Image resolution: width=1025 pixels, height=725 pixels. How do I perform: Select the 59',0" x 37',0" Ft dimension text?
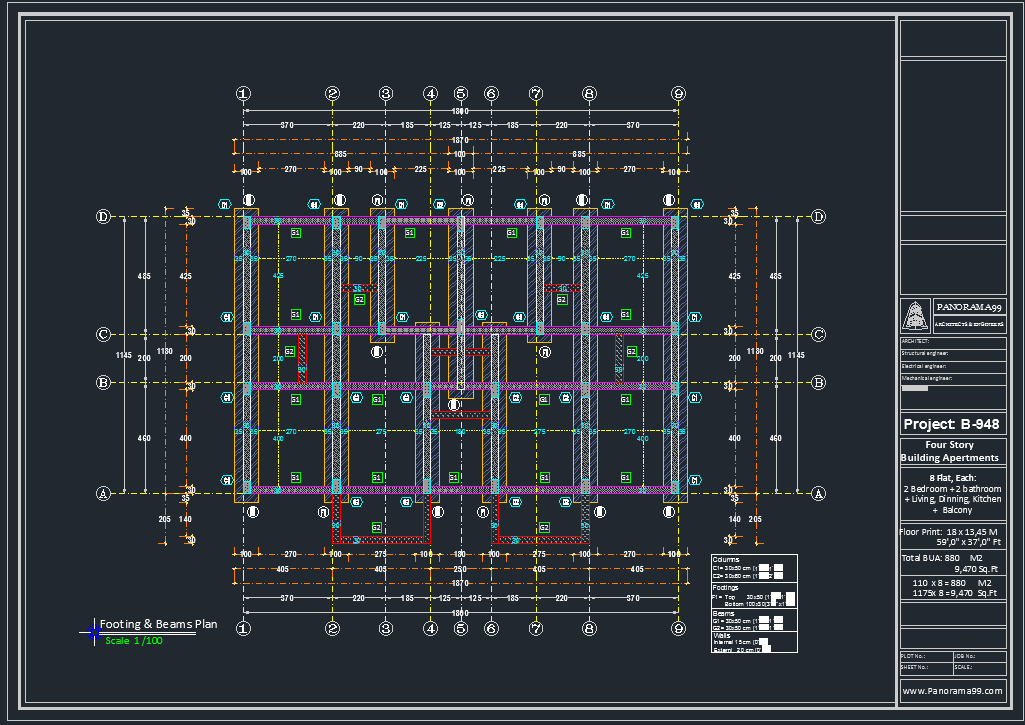click(x=969, y=542)
